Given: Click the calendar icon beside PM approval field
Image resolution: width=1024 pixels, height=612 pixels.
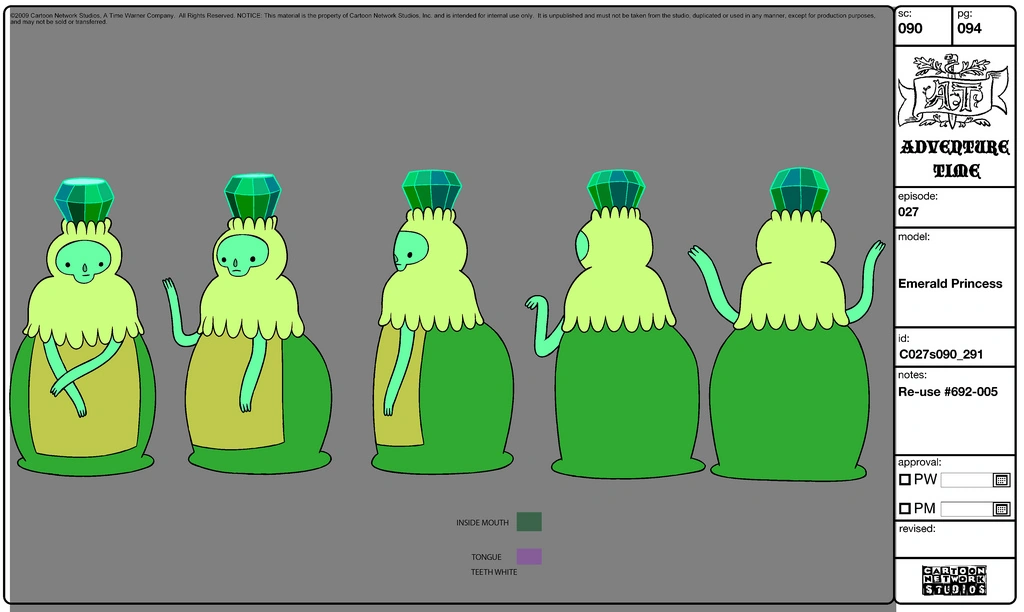Looking at the screenshot, I should point(1004,508).
